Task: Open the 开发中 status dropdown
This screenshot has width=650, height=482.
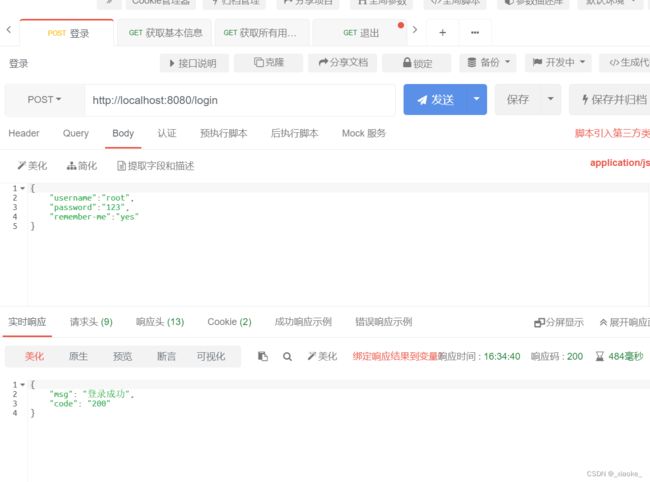Action: point(558,63)
